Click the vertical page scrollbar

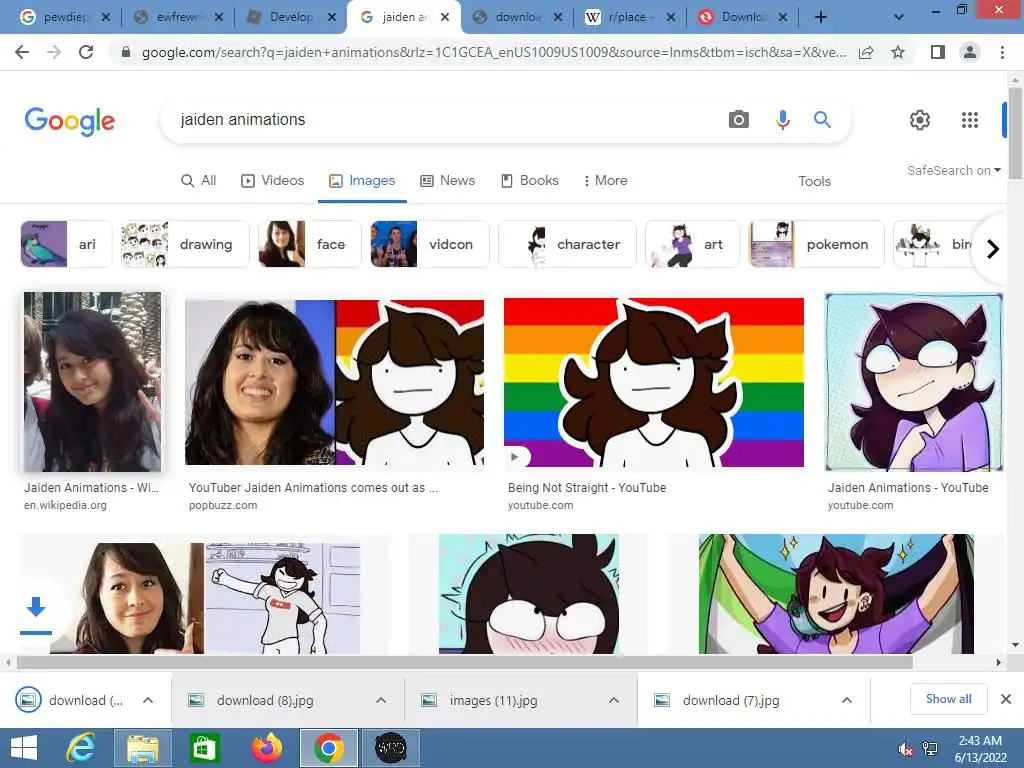coord(1015,133)
